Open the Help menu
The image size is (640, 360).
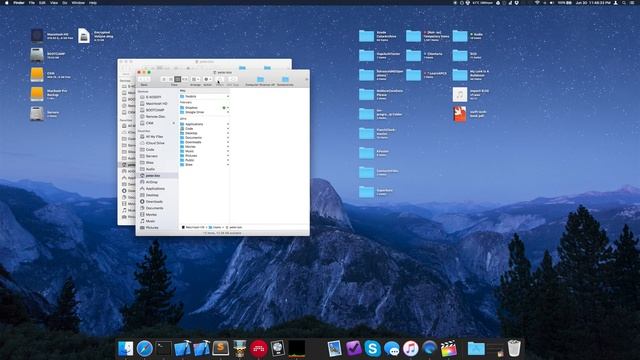coord(93,2)
